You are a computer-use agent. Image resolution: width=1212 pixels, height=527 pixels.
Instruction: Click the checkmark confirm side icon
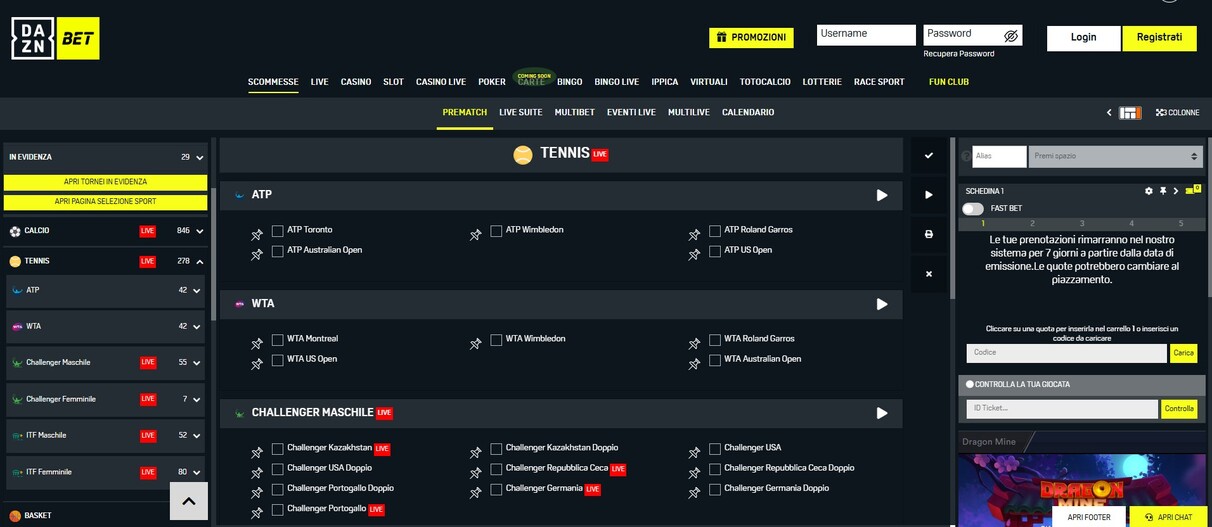point(929,156)
